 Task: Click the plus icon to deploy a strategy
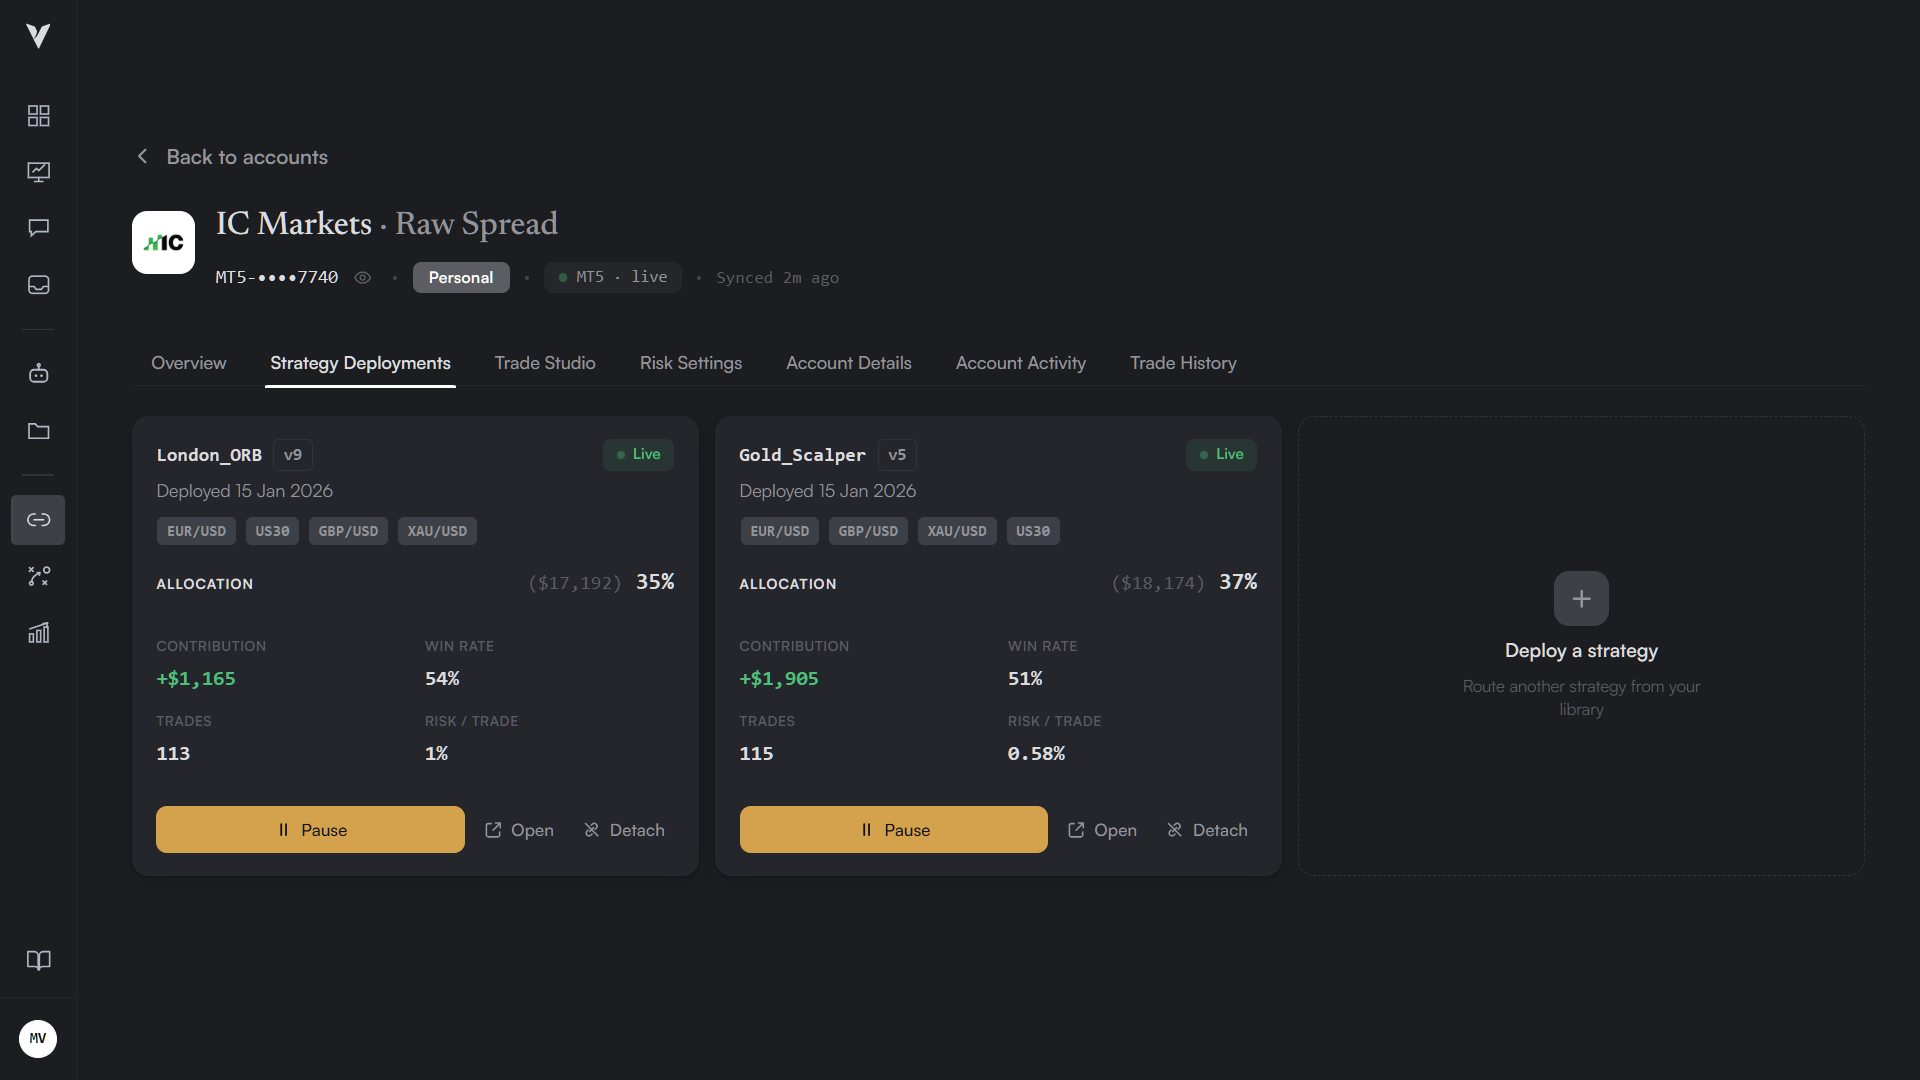[1581, 598]
